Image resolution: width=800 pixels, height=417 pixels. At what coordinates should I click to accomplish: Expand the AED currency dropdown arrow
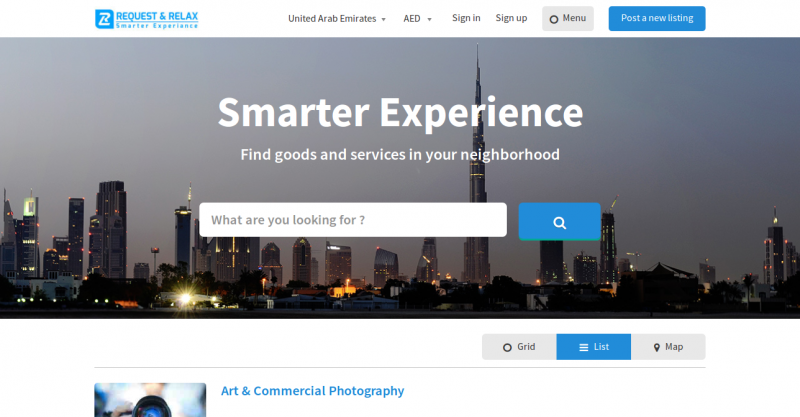point(430,19)
